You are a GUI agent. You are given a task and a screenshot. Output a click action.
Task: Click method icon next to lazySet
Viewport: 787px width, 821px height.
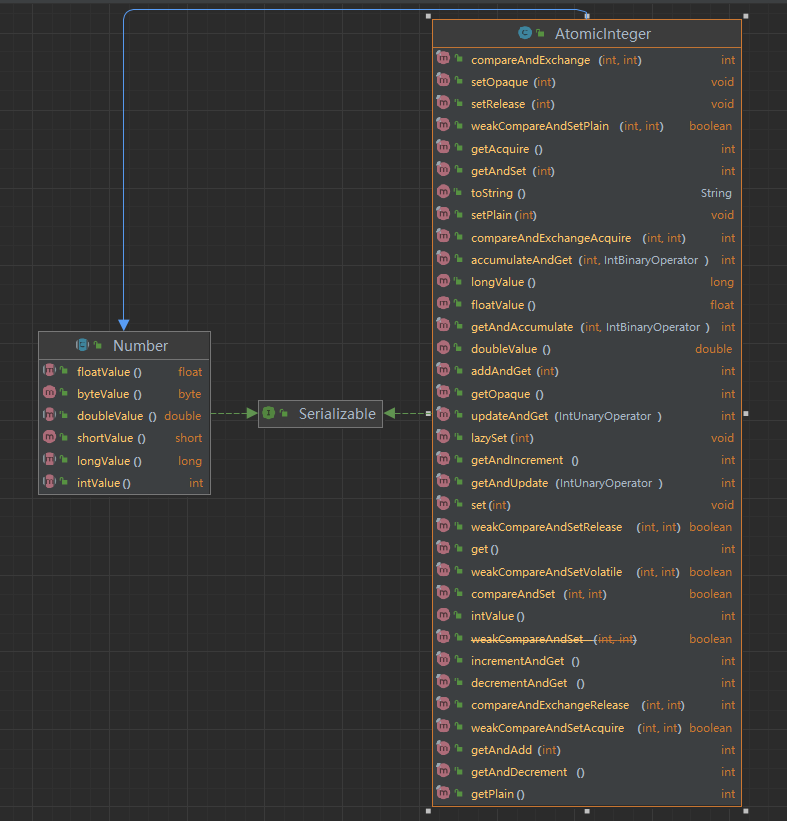pos(444,438)
